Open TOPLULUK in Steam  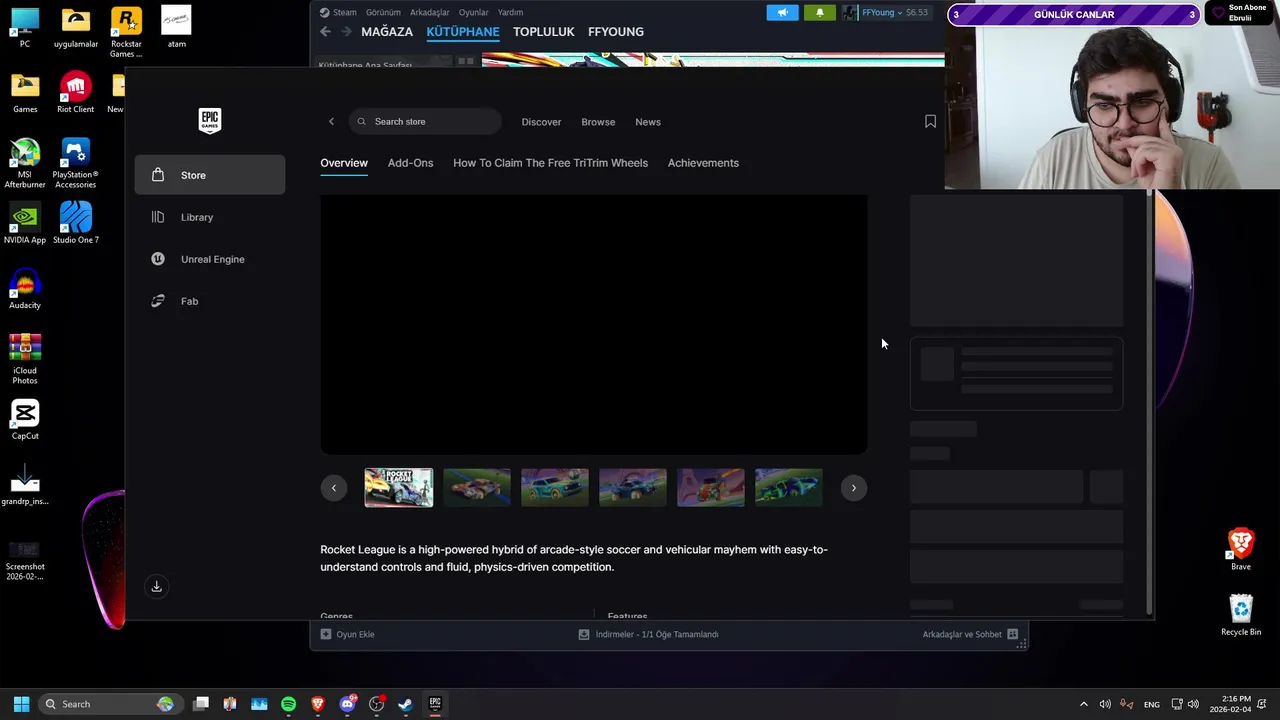(544, 32)
